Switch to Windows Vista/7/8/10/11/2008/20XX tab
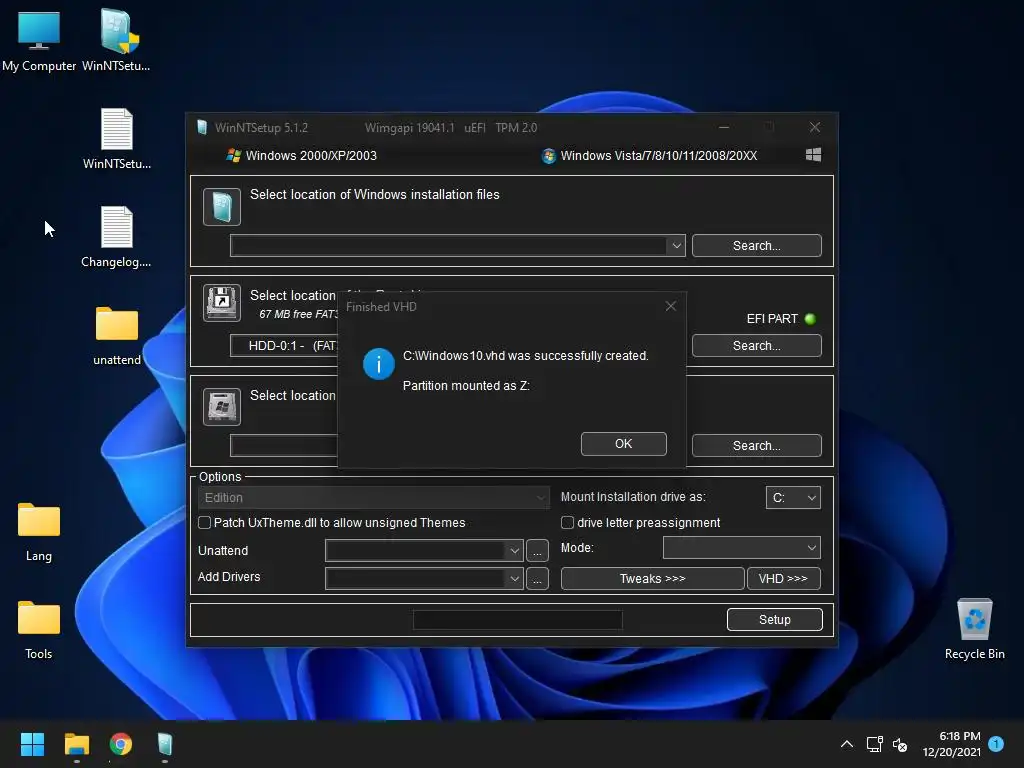This screenshot has width=1024, height=768. [x=650, y=155]
